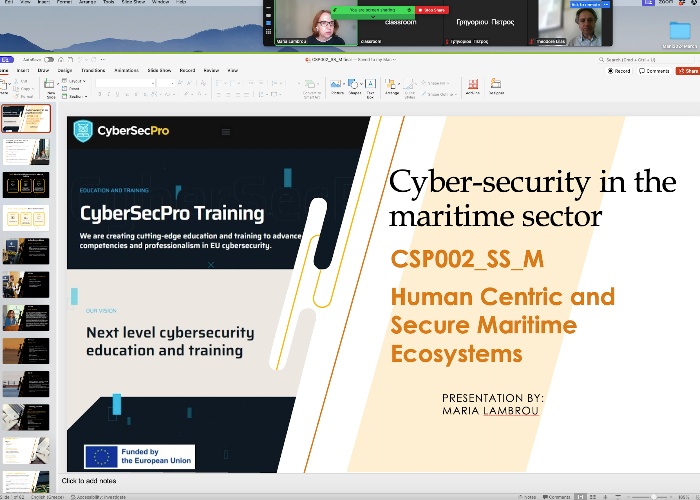700x500 pixels.
Task: Click the Normal view icon in status bar
Action: (x=580, y=497)
